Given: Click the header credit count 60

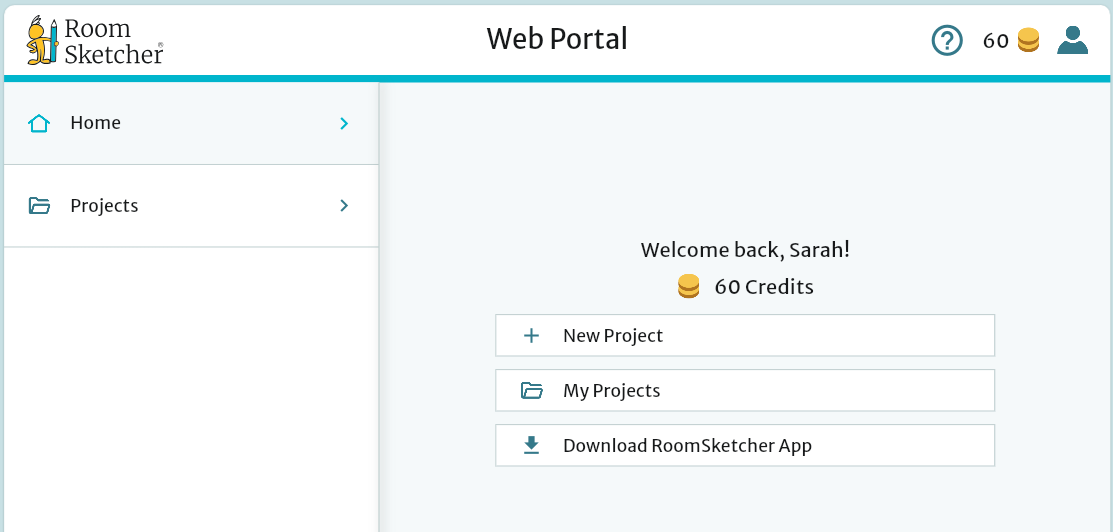Looking at the screenshot, I should (x=996, y=41).
